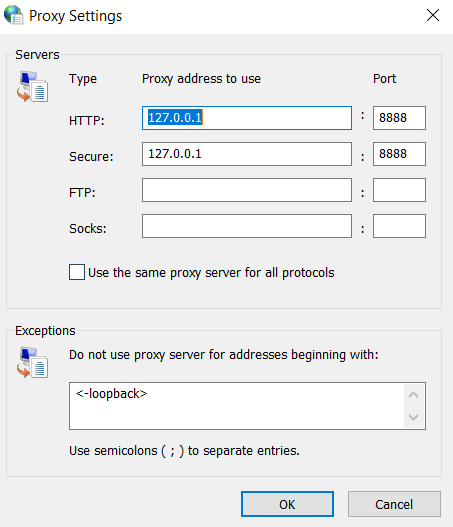Click the Secure proxy address field
This screenshot has height=527, width=453.
(x=247, y=154)
